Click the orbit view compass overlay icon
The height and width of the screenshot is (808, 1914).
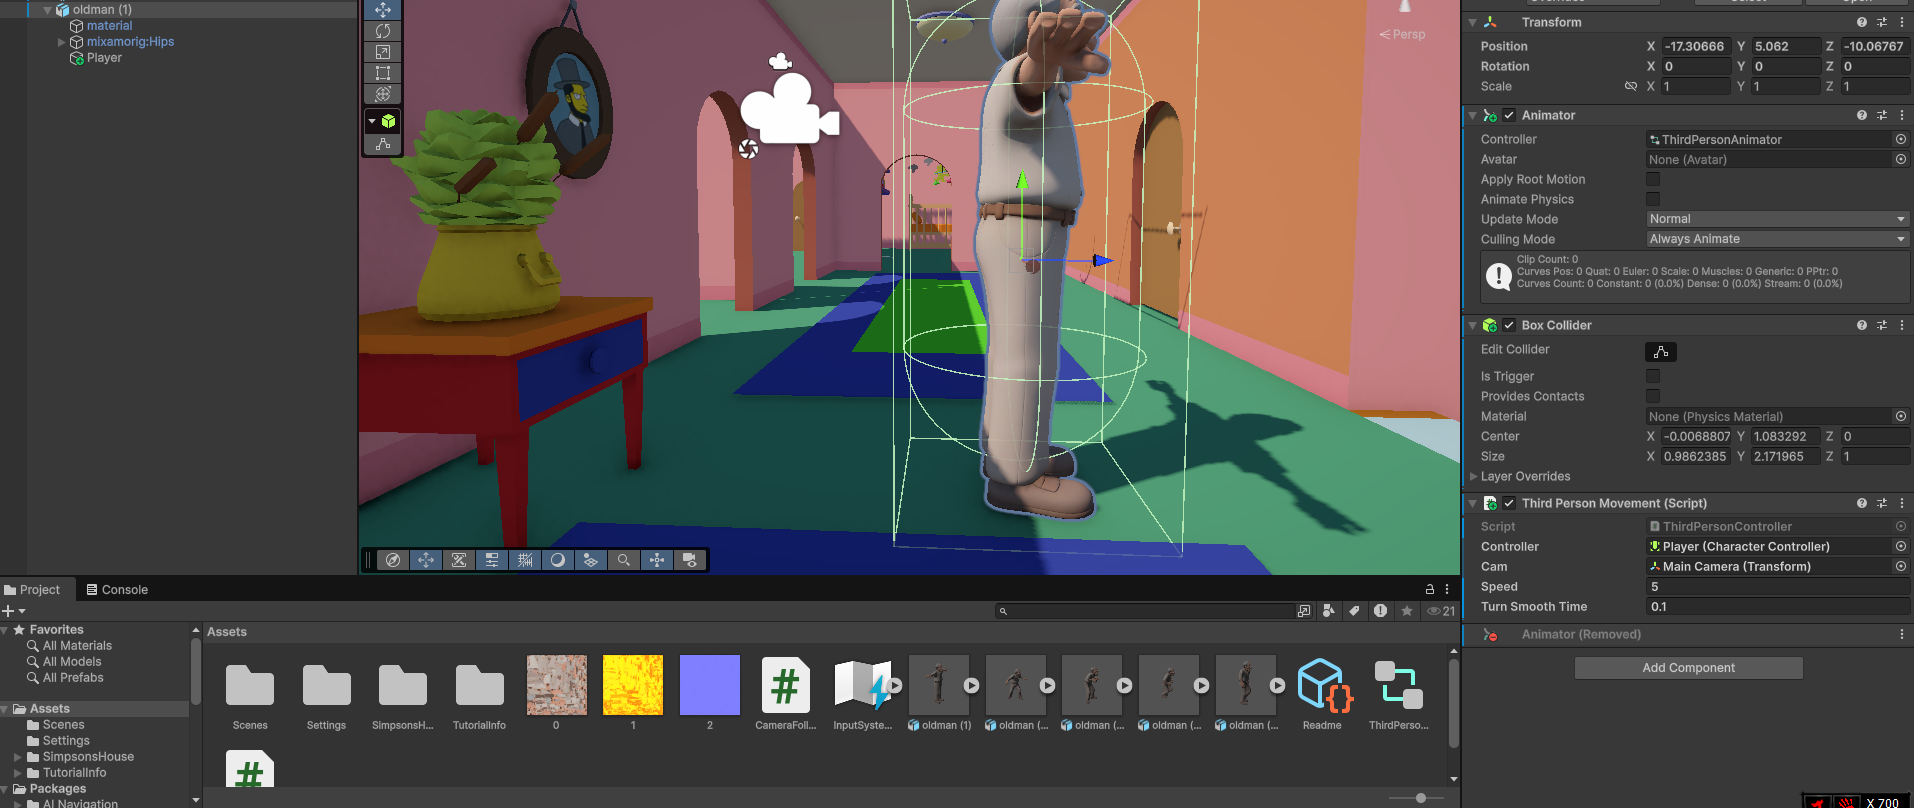tap(393, 560)
